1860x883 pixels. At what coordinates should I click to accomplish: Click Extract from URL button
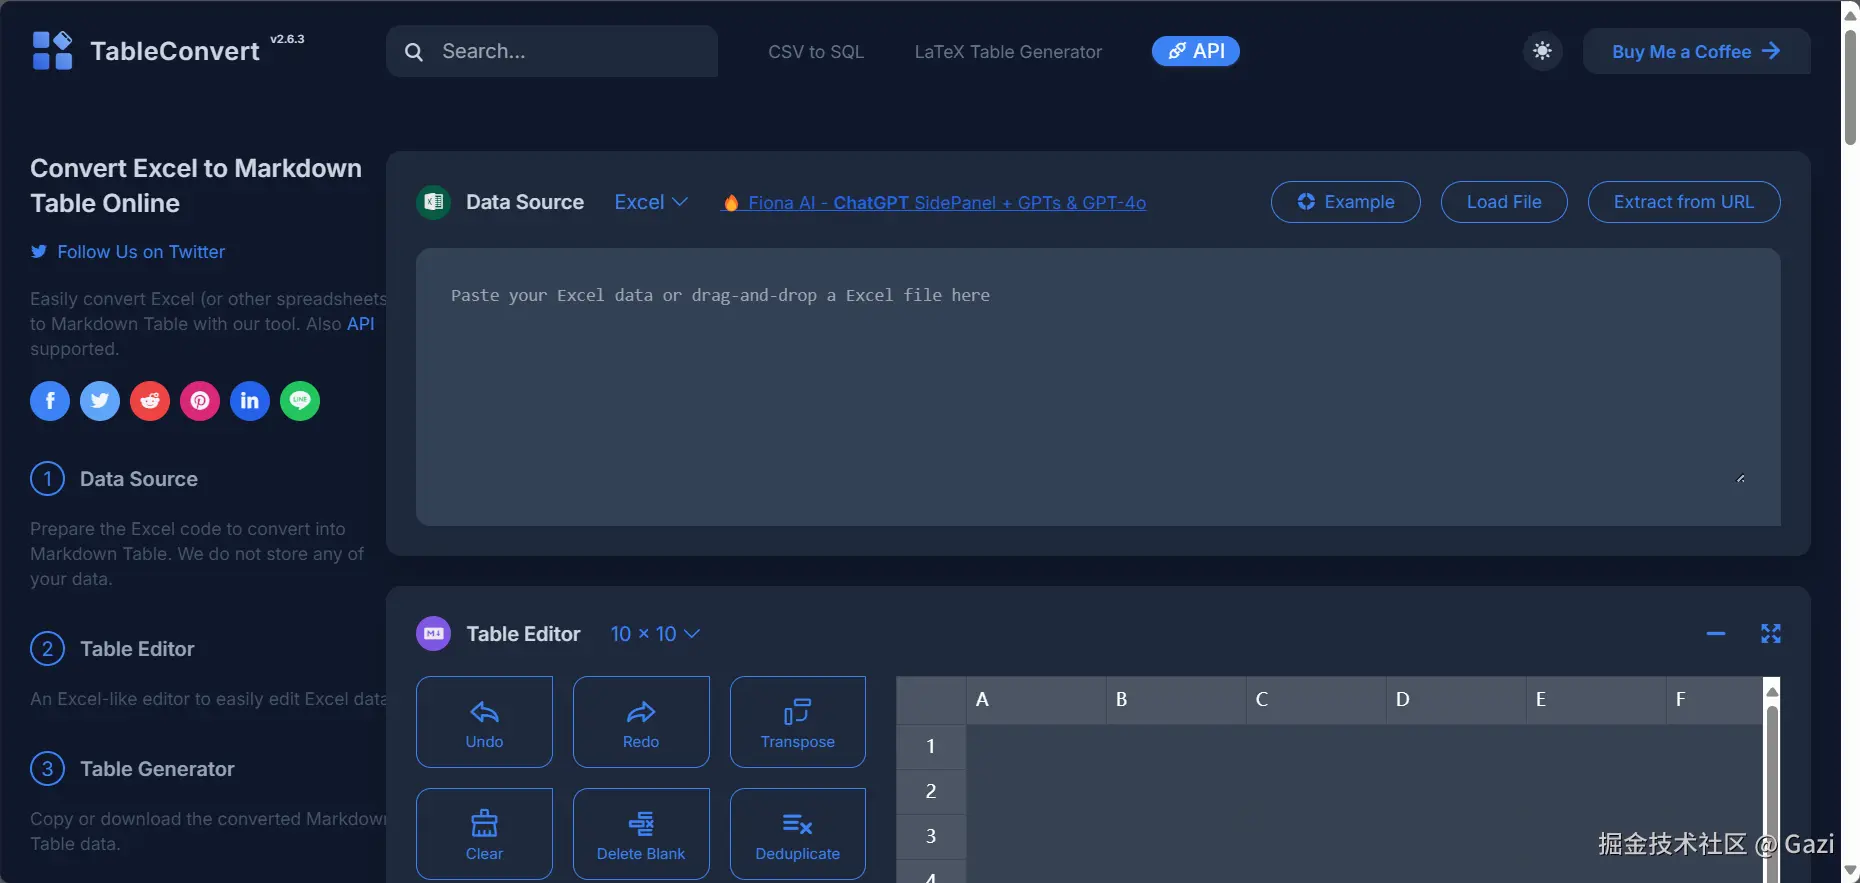[1684, 202]
